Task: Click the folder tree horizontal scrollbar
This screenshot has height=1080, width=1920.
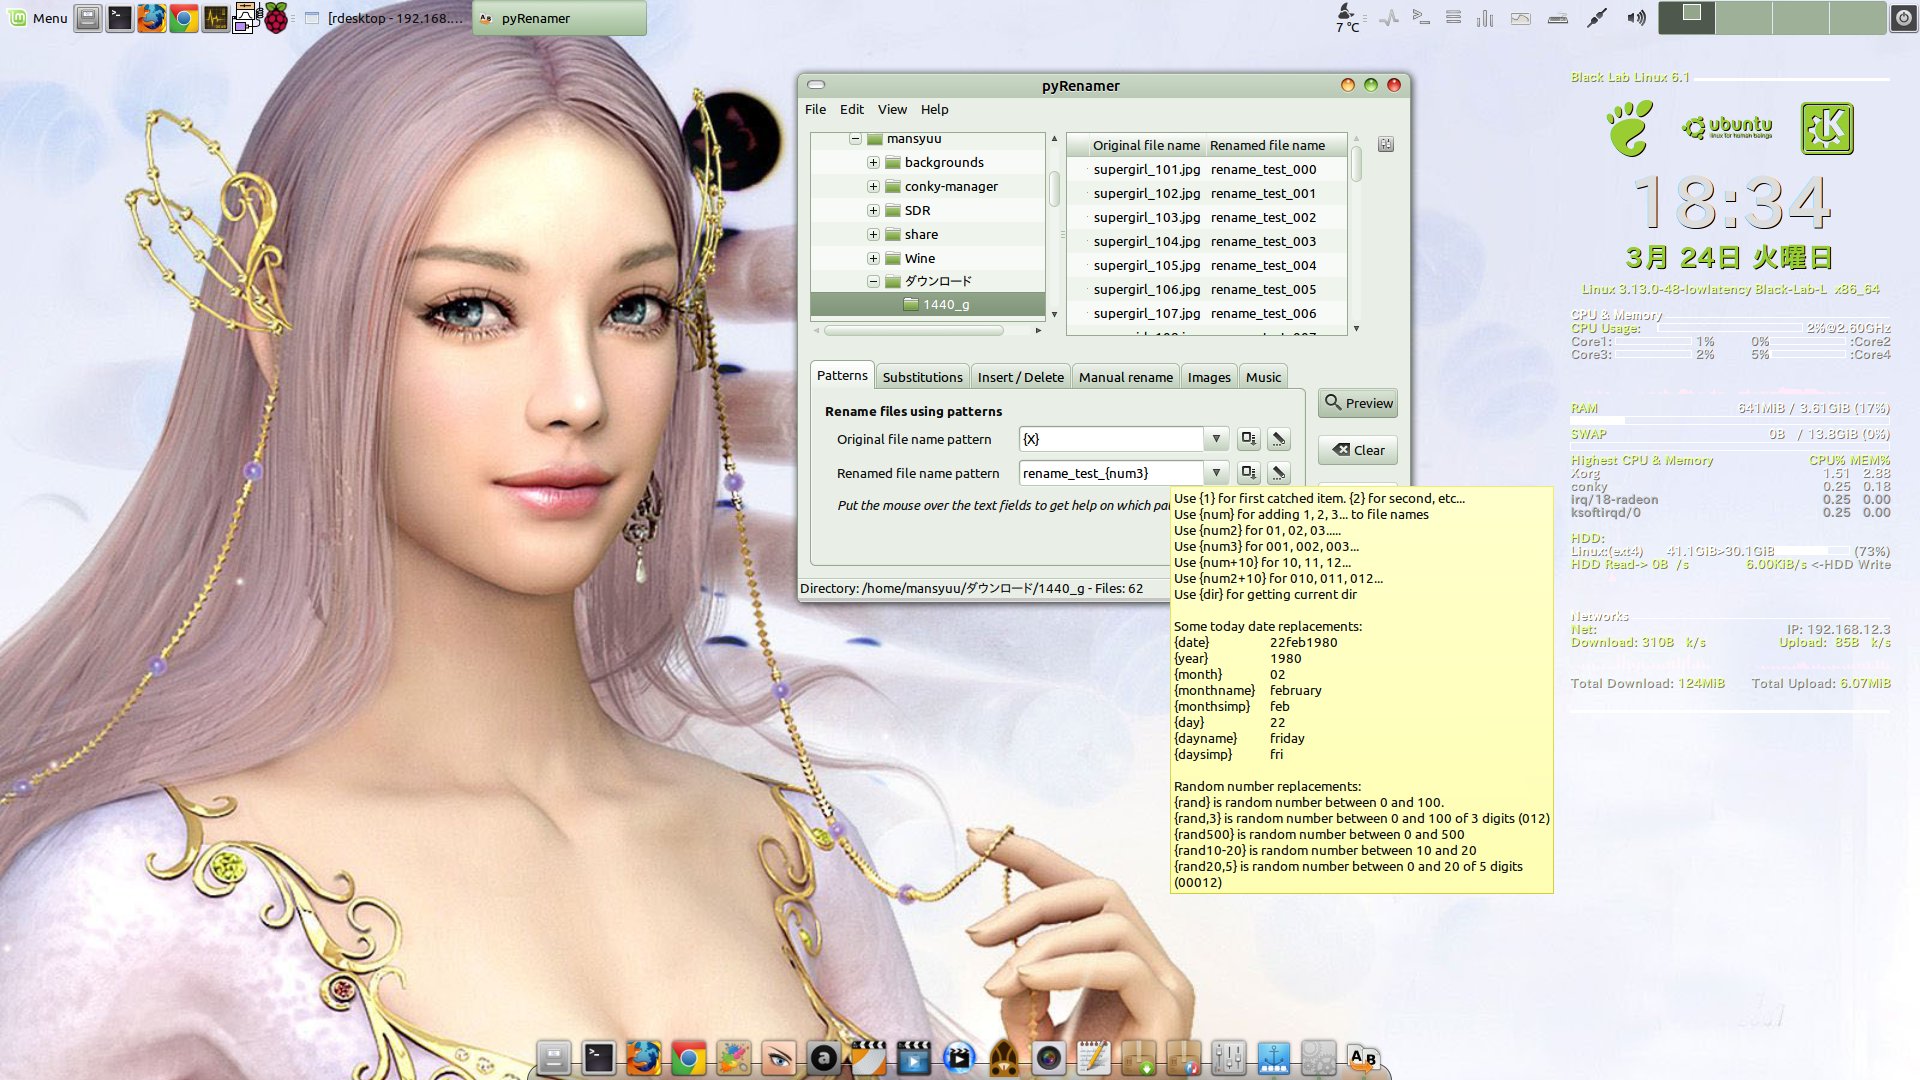Action: [912, 330]
